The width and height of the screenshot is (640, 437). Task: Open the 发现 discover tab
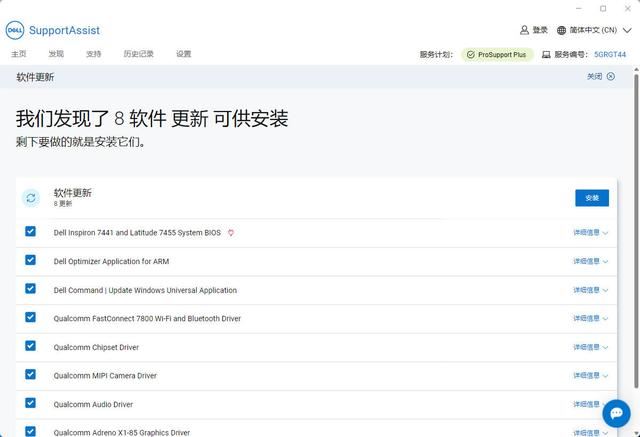pyautogui.click(x=56, y=54)
